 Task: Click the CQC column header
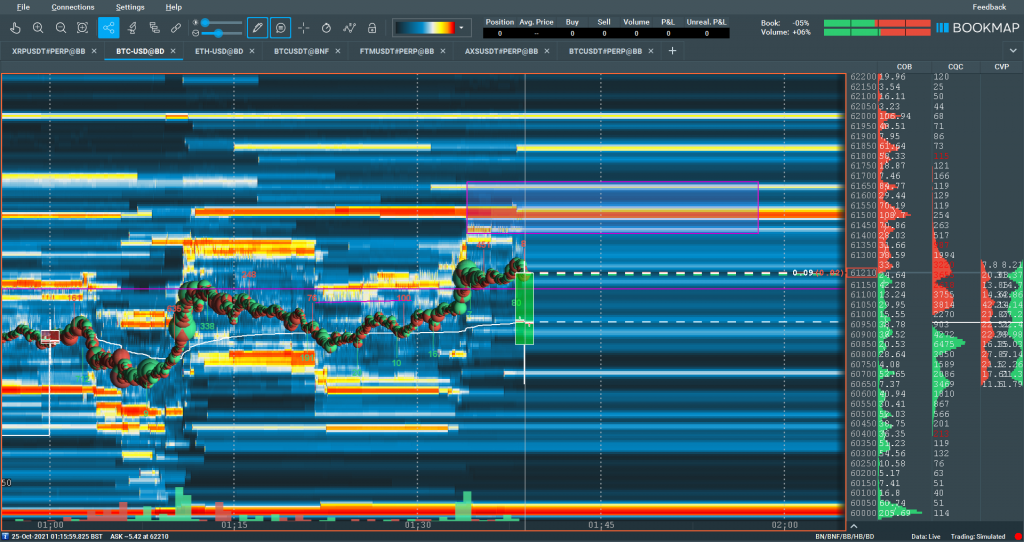(955, 67)
